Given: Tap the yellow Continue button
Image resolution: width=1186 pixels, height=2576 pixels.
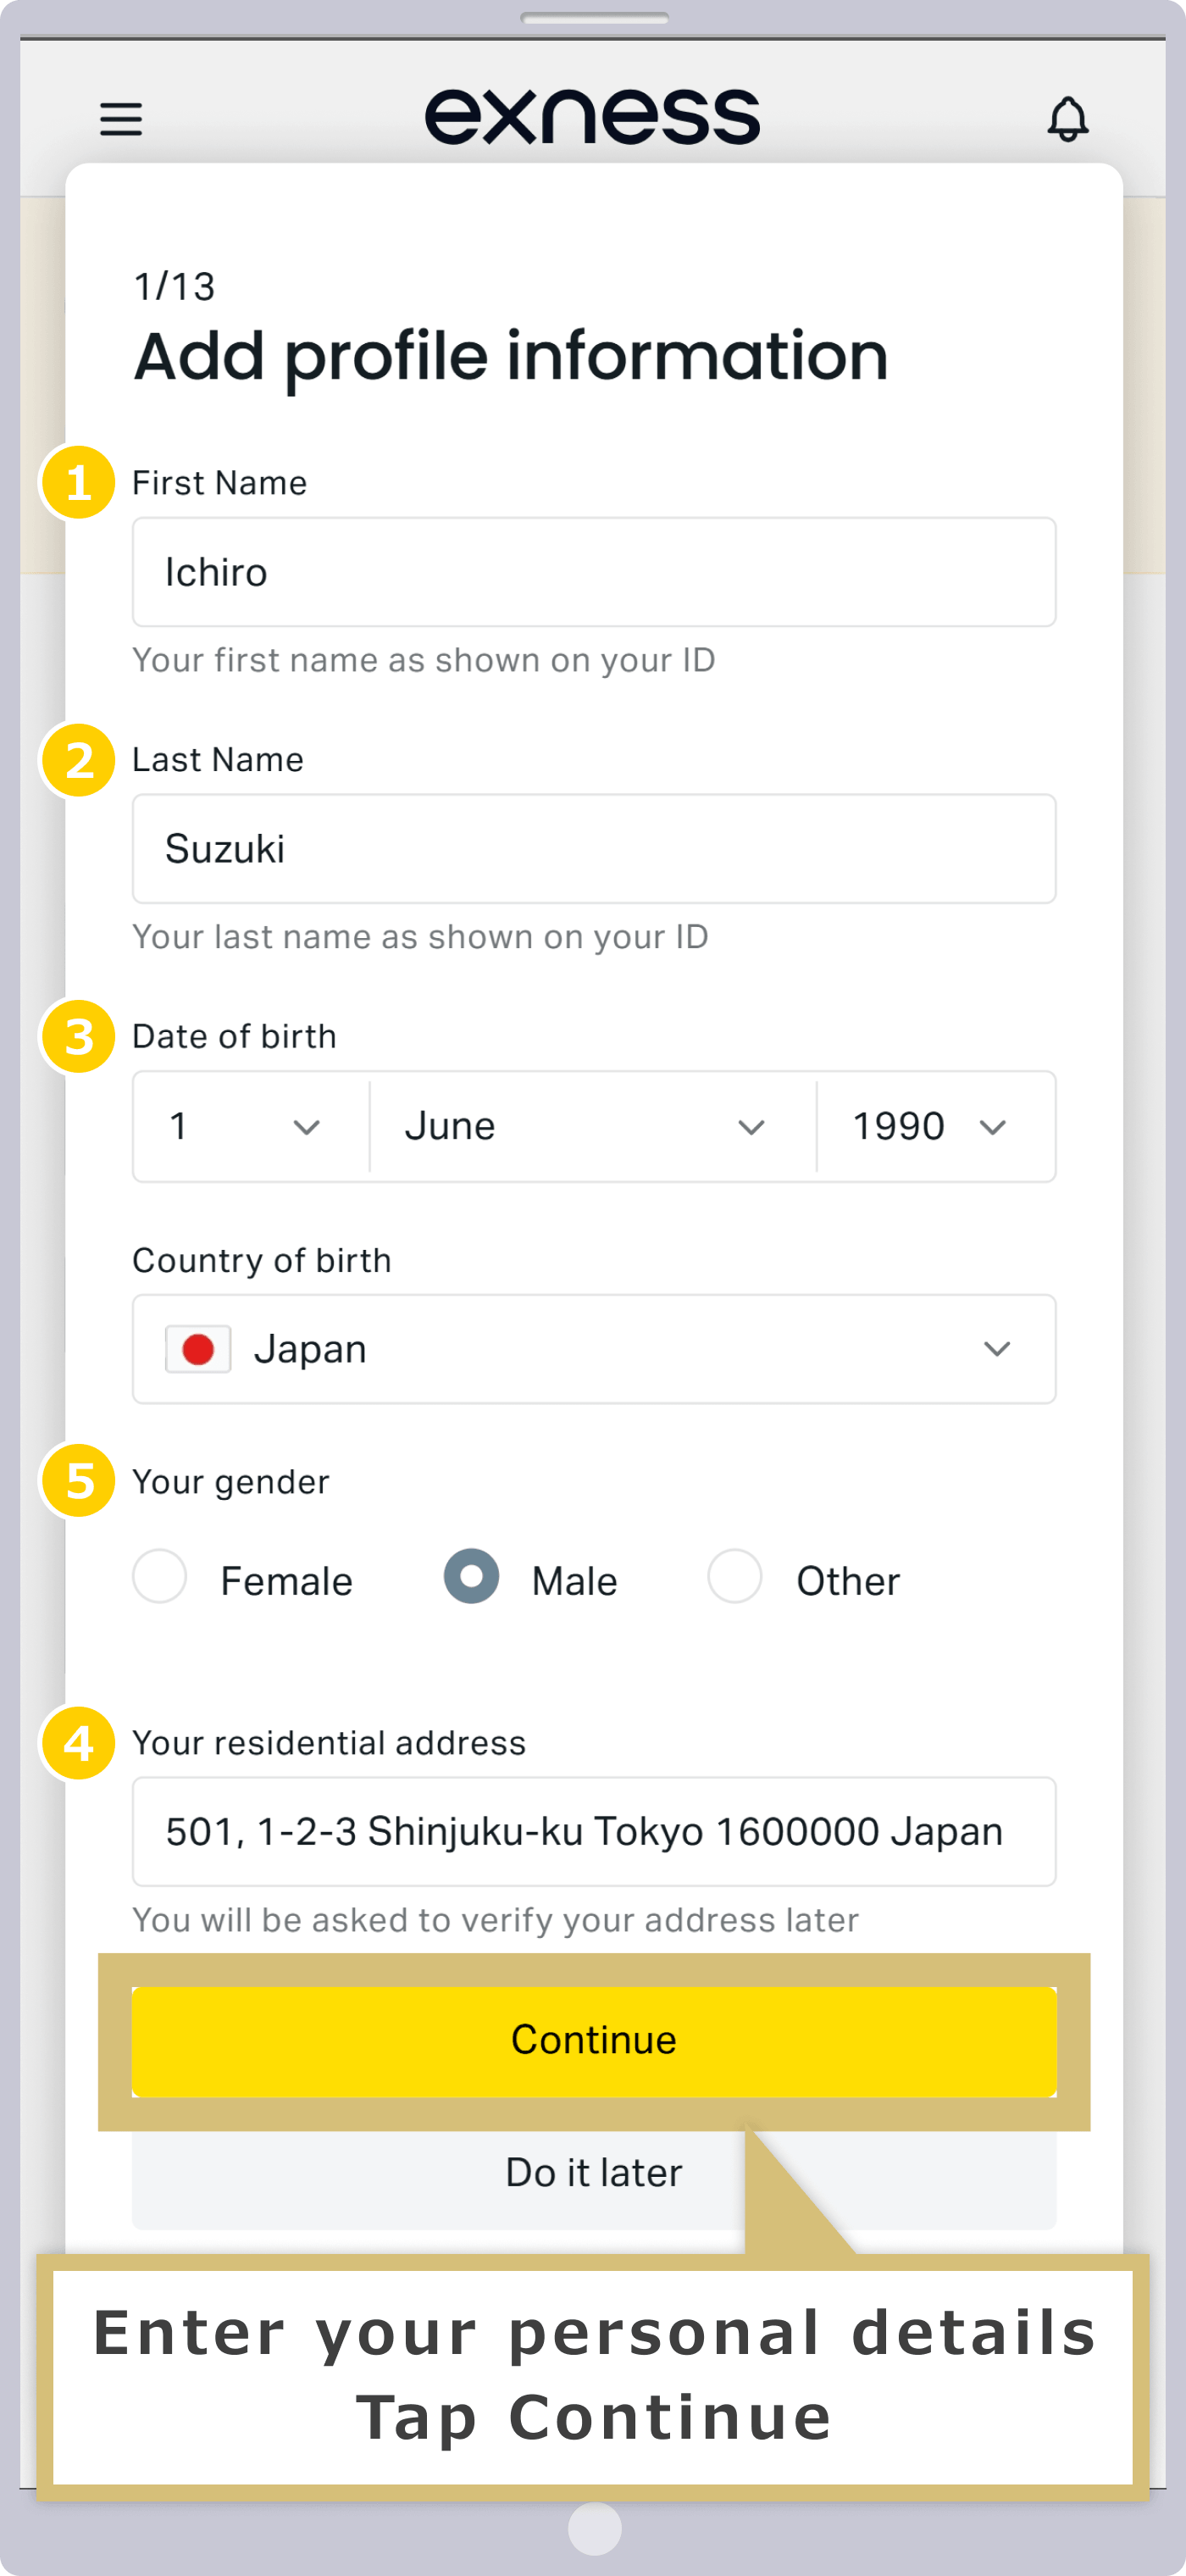Looking at the screenshot, I should click(x=594, y=2041).
